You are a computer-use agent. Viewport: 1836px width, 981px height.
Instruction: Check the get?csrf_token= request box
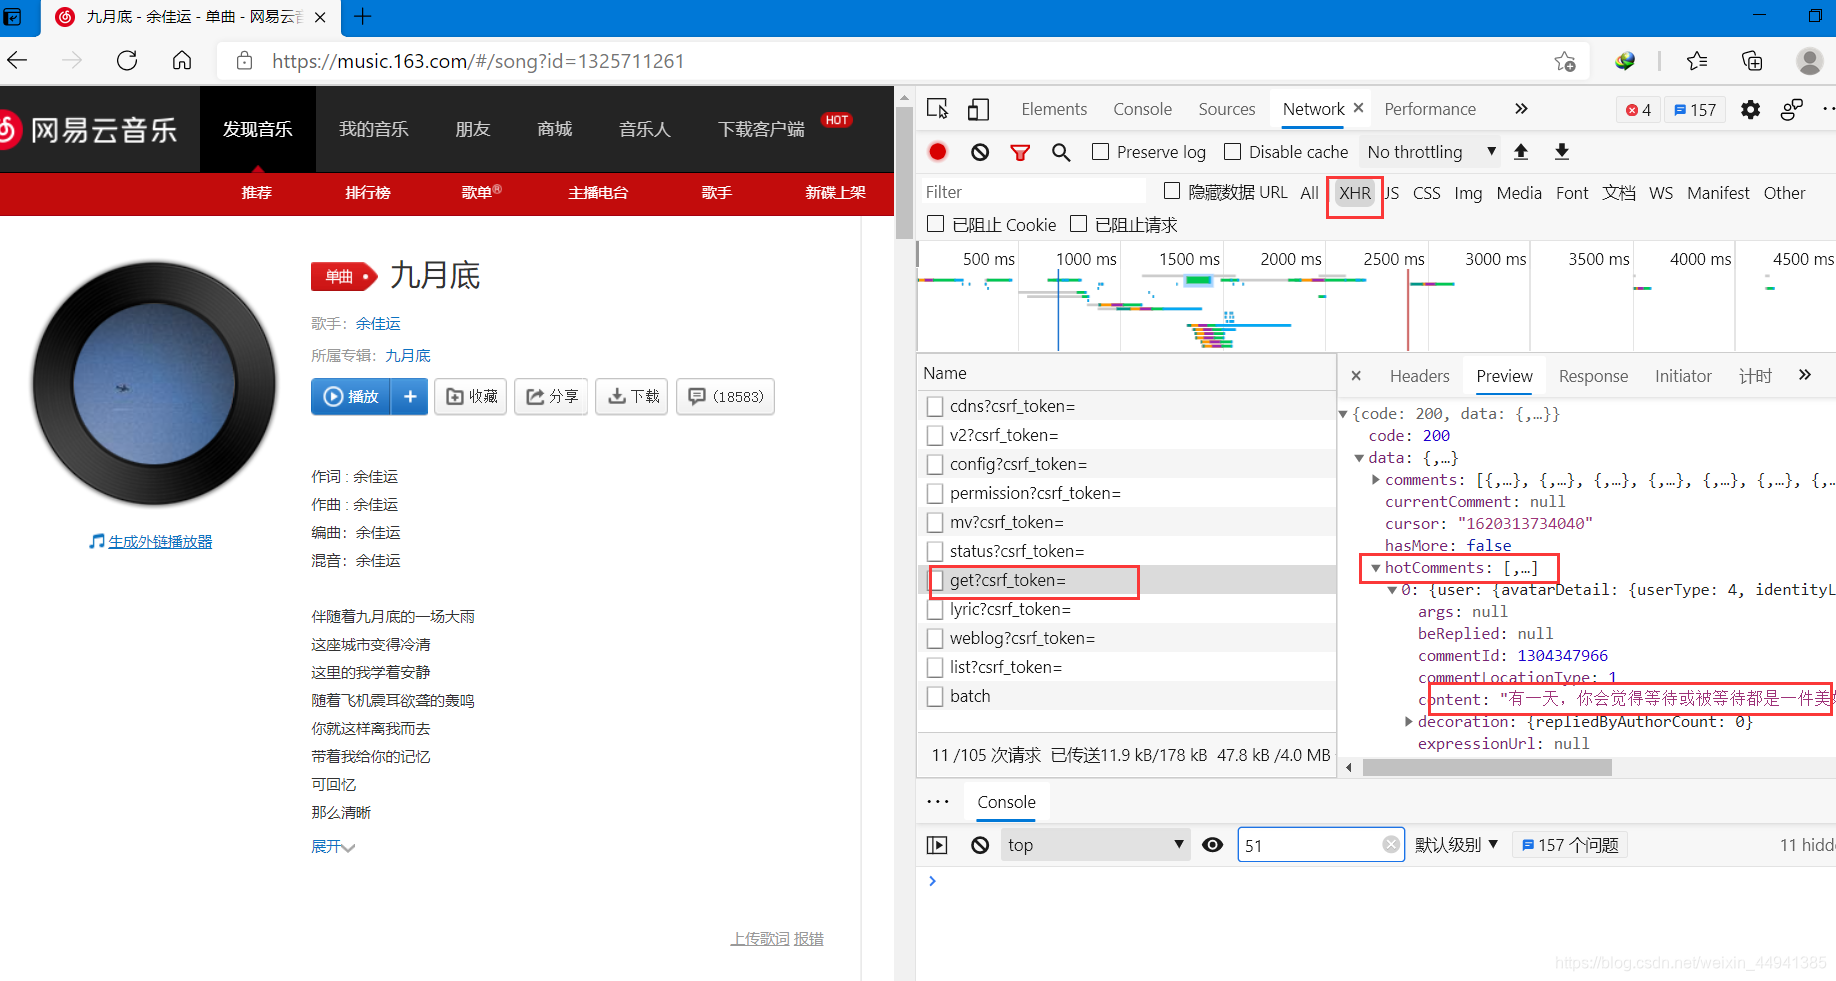pyautogui.click(x=935, y=580)
